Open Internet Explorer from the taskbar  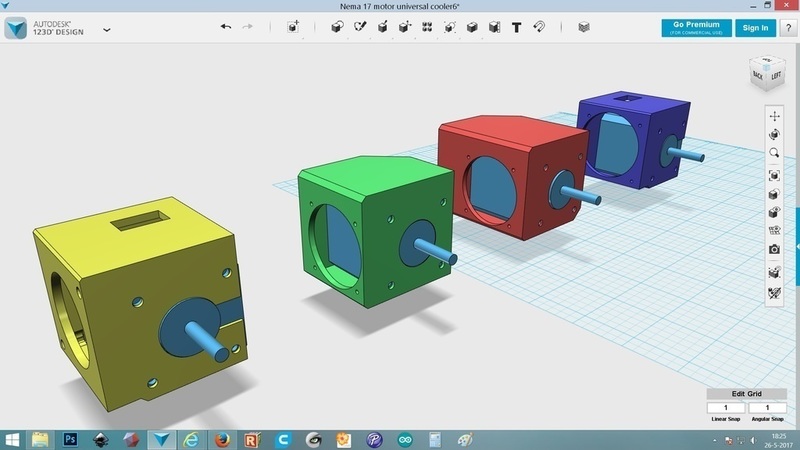pyautogui.click(x=192, y=440)
